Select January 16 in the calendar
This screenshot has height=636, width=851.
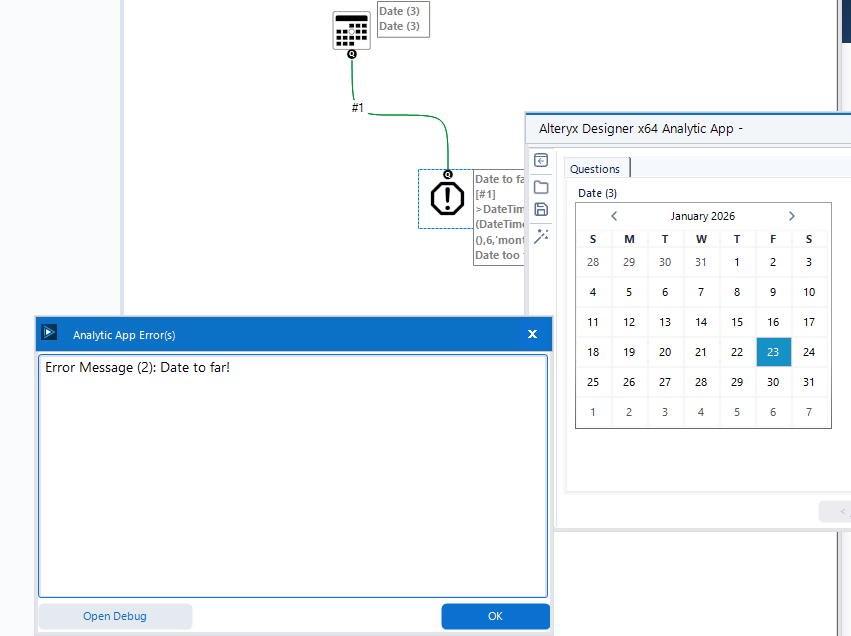773,322
